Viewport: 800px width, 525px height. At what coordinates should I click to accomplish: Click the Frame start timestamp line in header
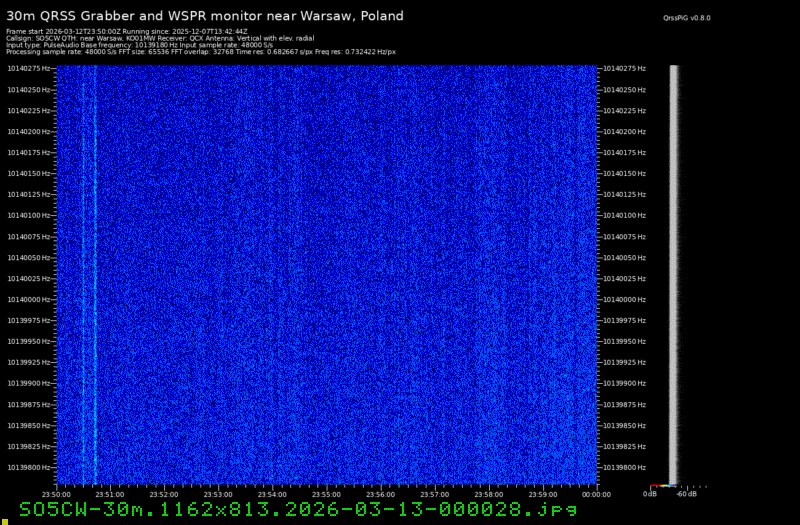click(x=127, y=31)
